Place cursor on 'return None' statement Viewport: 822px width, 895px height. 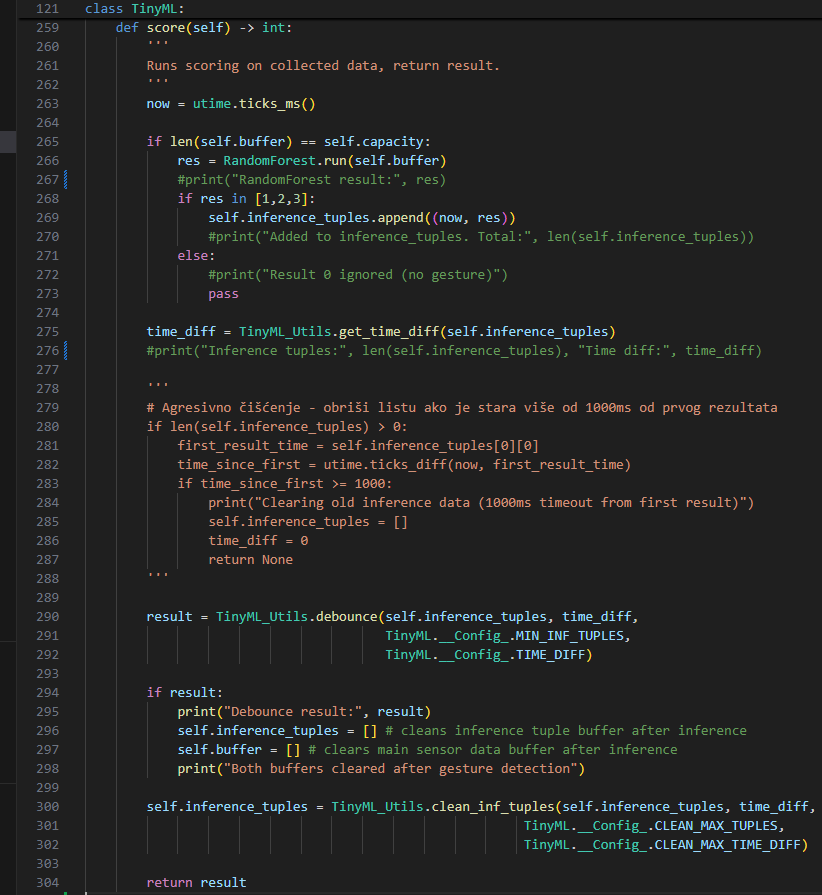point(250,560)
